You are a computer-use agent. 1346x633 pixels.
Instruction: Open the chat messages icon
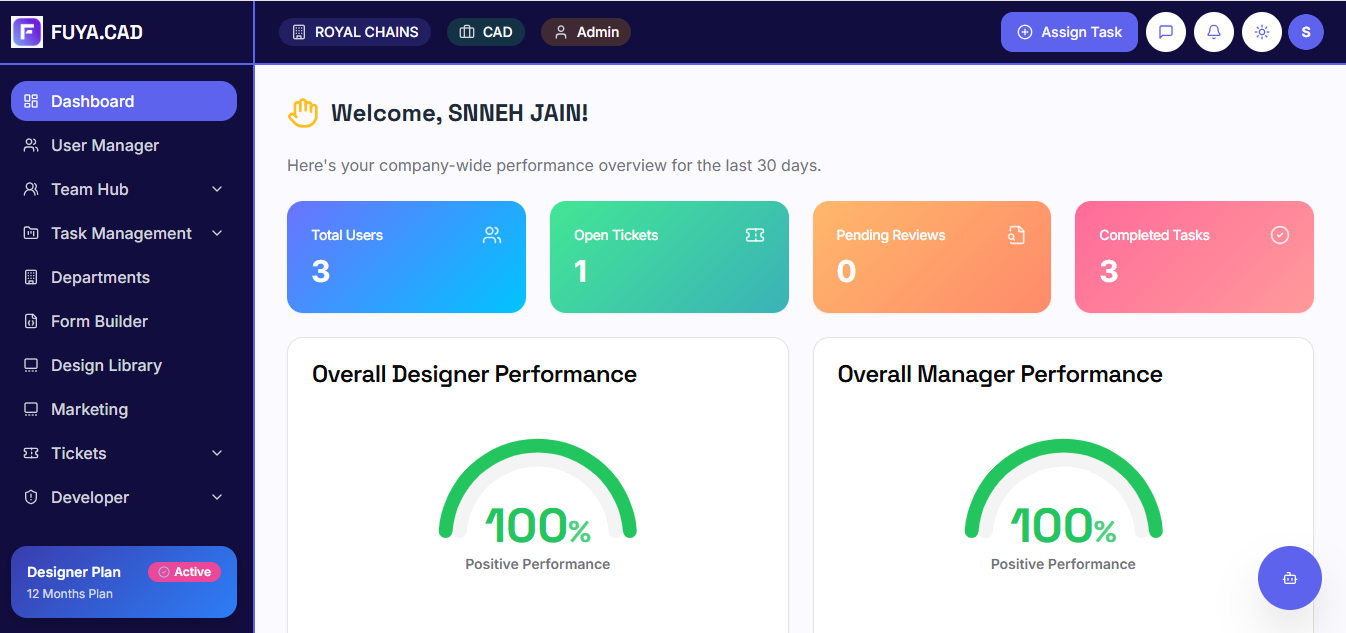[1165, 32]
